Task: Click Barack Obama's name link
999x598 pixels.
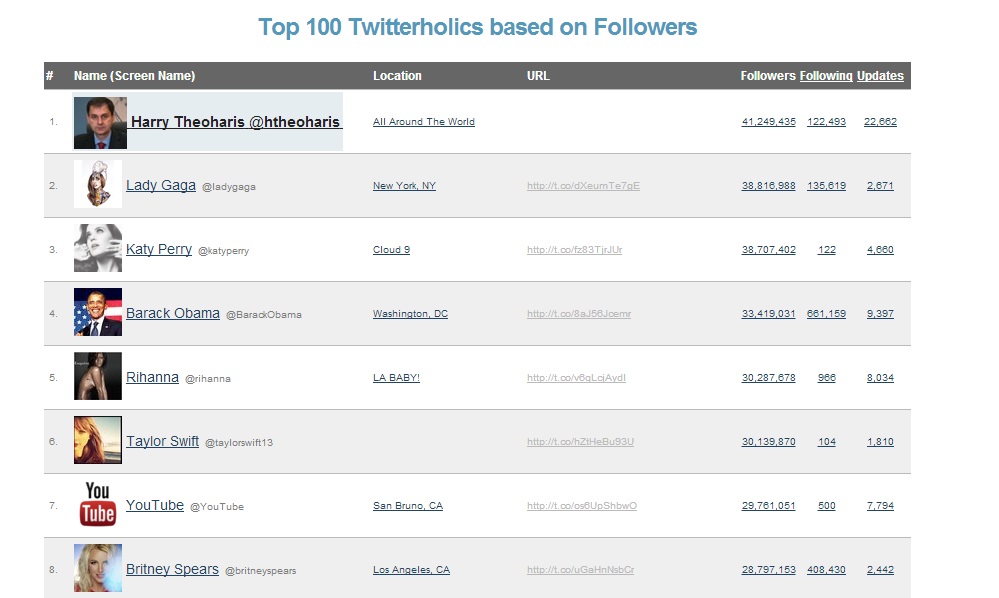Action: tap(173, 313)
